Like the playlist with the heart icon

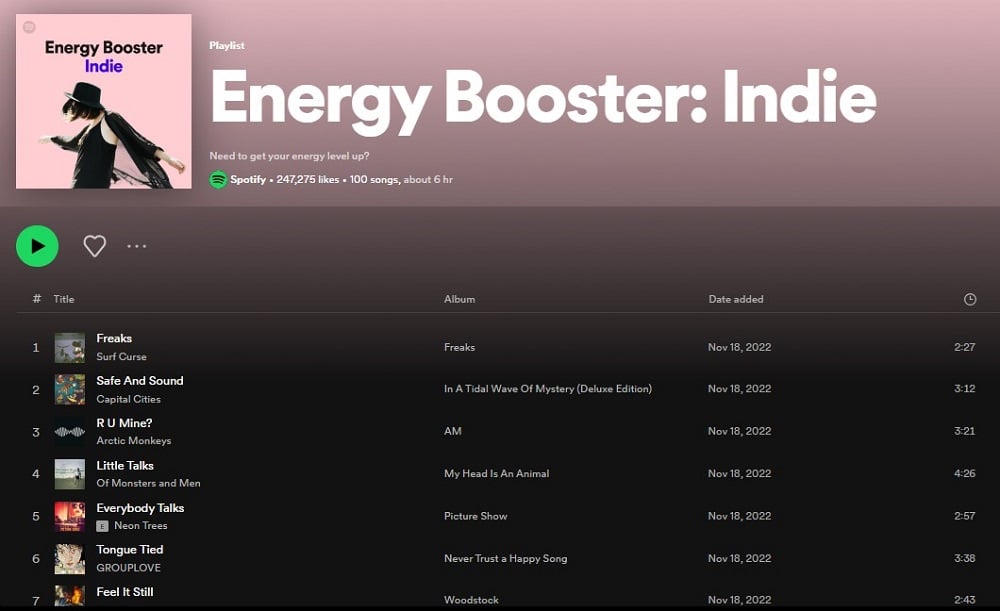[x=94, y=246]
